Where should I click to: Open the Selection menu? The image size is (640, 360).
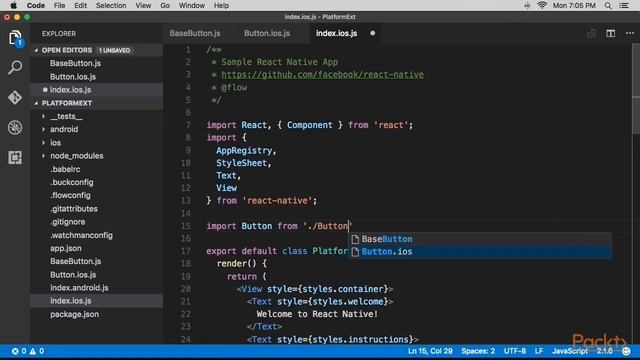click(111, 5)
